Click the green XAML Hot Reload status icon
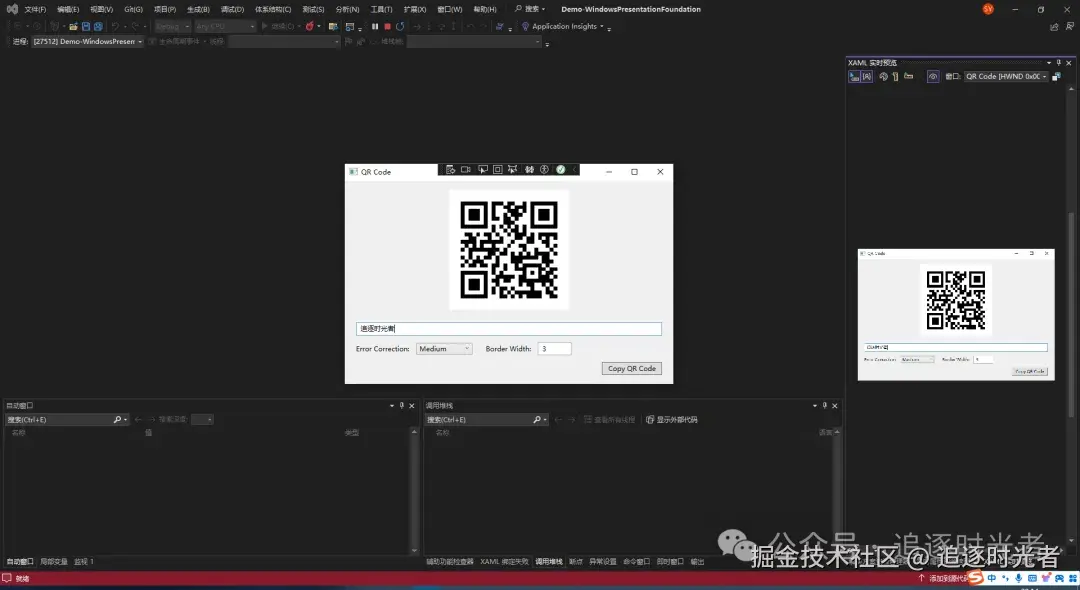1080x590 pixels. 560,169
